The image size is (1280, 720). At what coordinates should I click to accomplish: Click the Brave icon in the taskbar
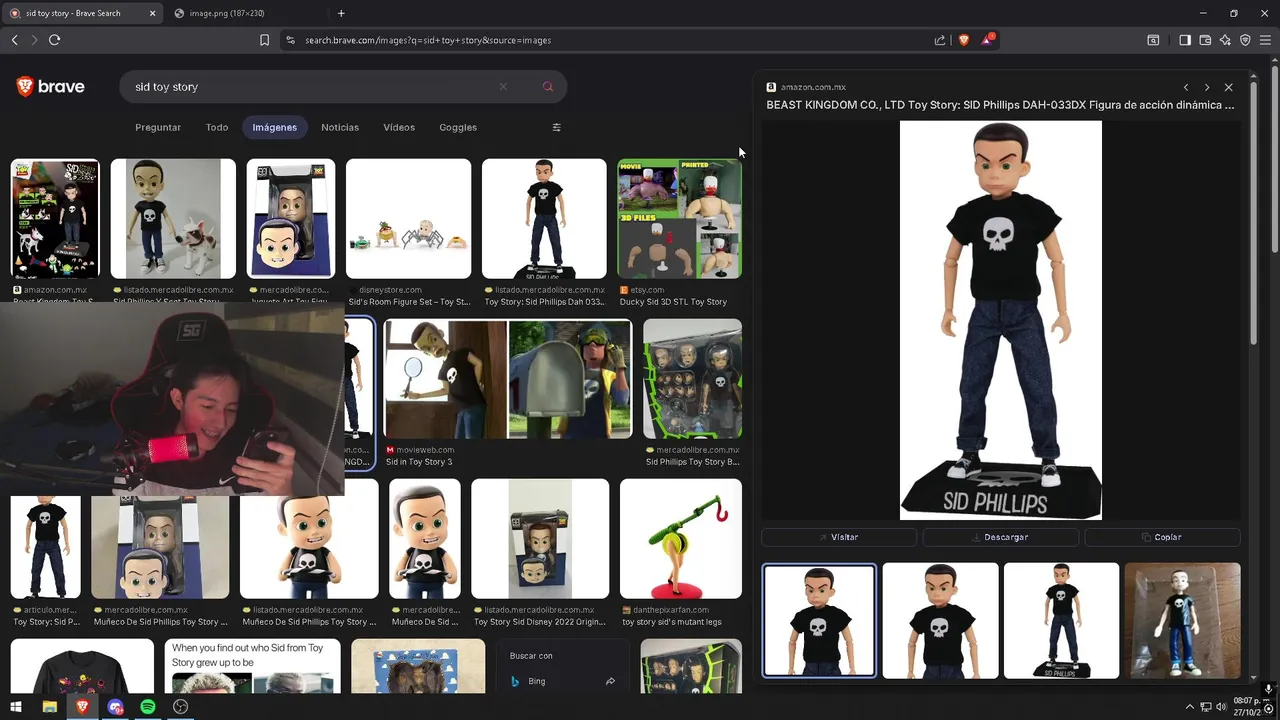[x=82, y=707]
